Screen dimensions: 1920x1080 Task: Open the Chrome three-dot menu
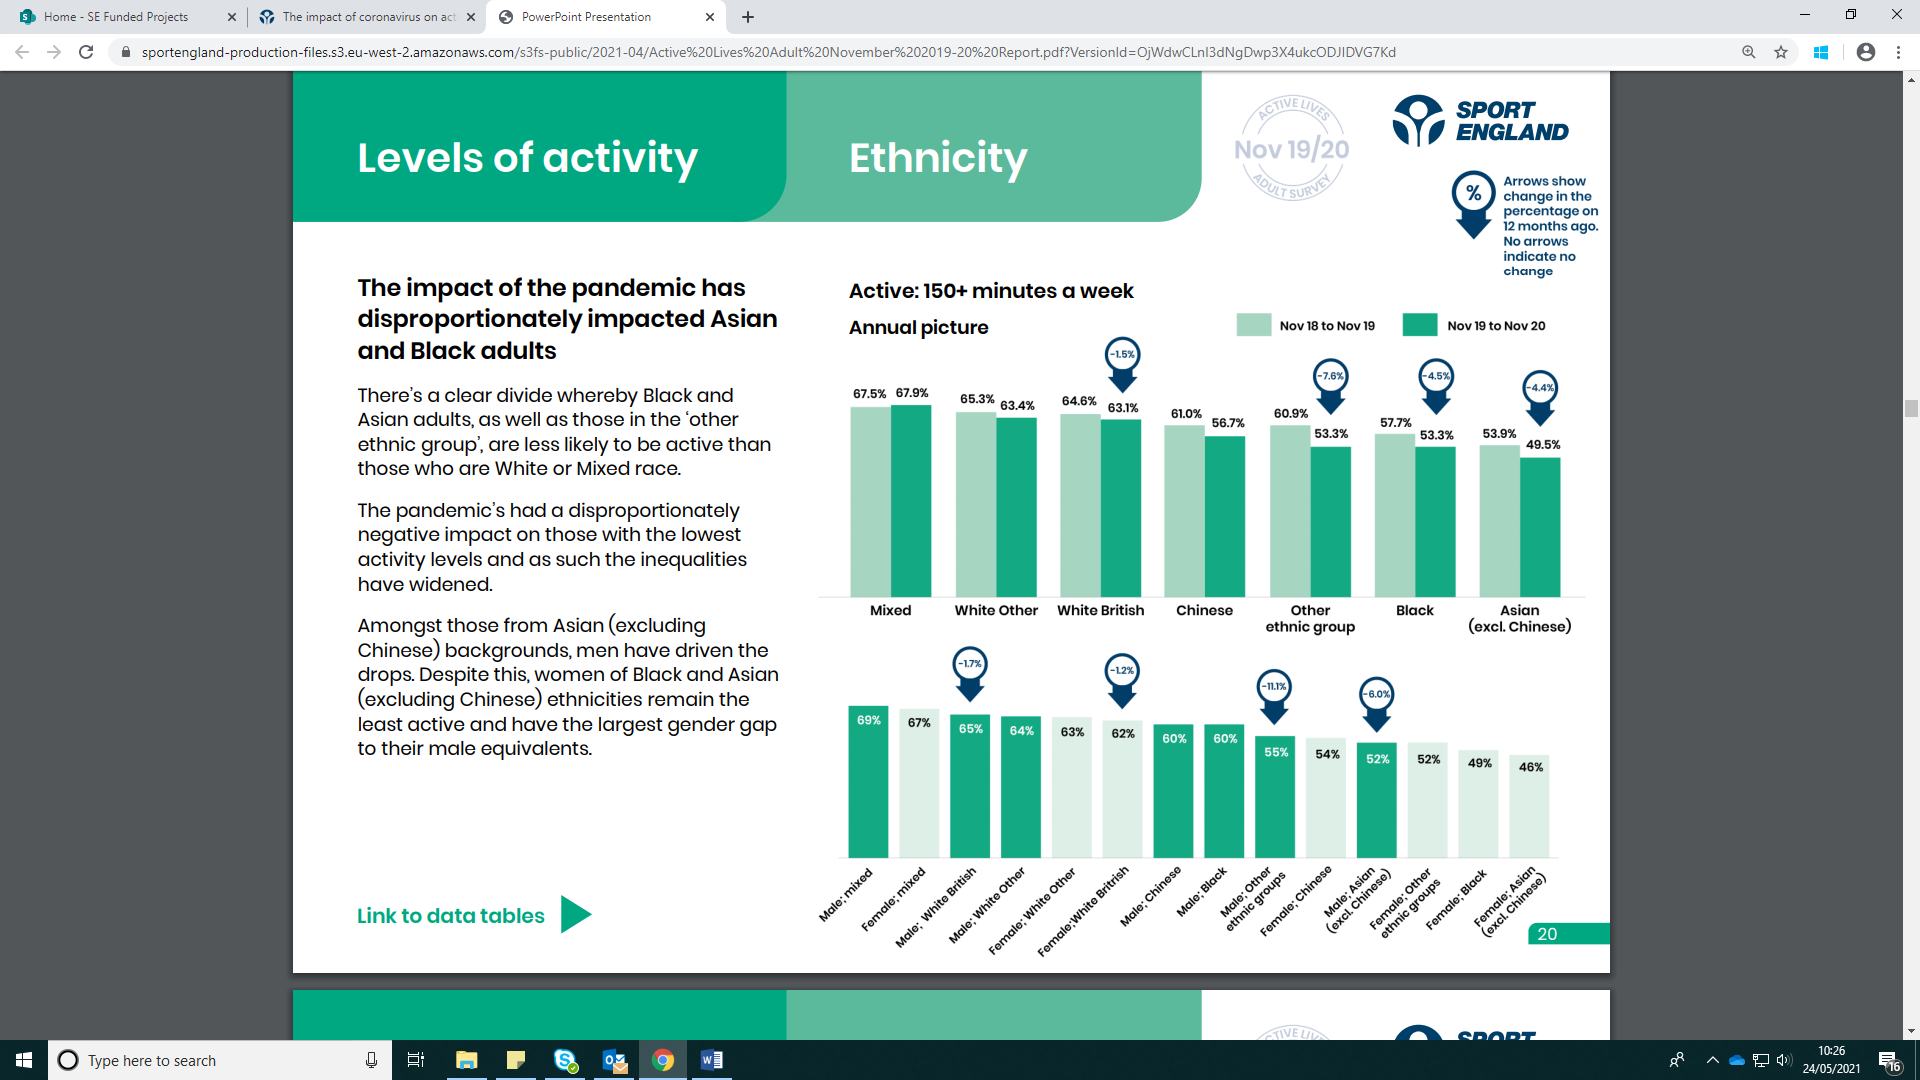click(1898, 52)
